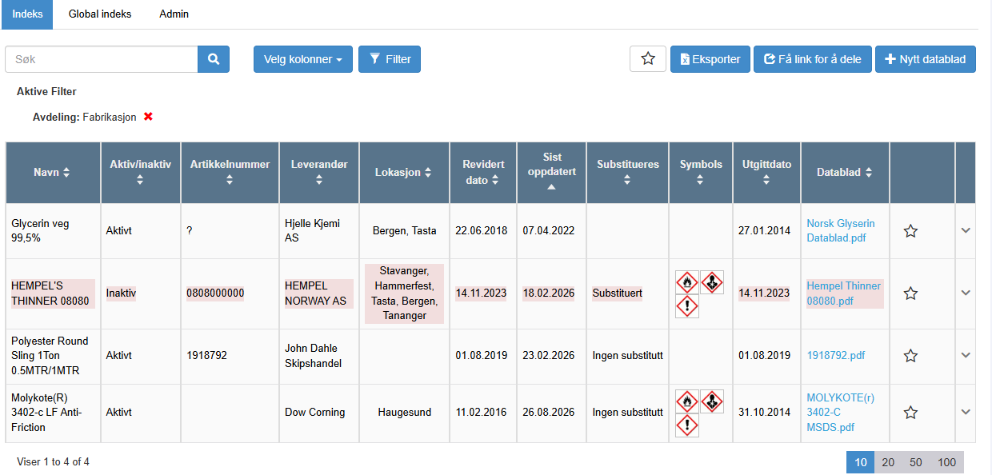The width and height of the screenshot is (992, 475).
Task: Click health hazard symbol in Molykote row
Action: (712, 400)
